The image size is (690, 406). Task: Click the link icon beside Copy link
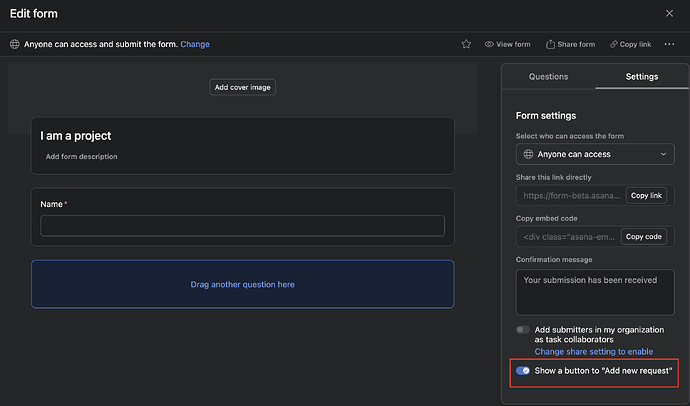(611, 44)
